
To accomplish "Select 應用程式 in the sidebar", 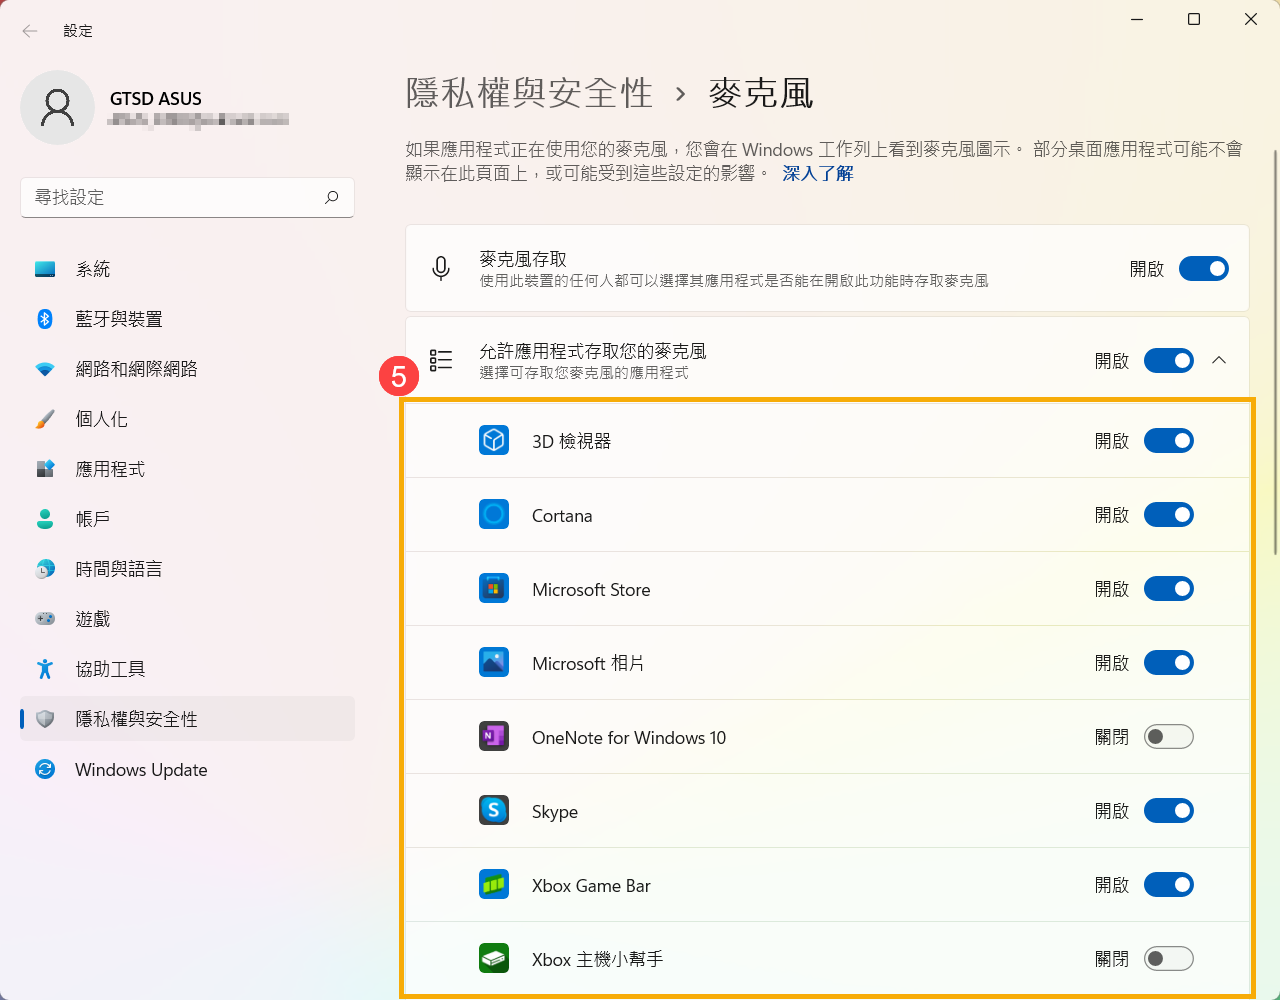I will (x=188, y=469).
